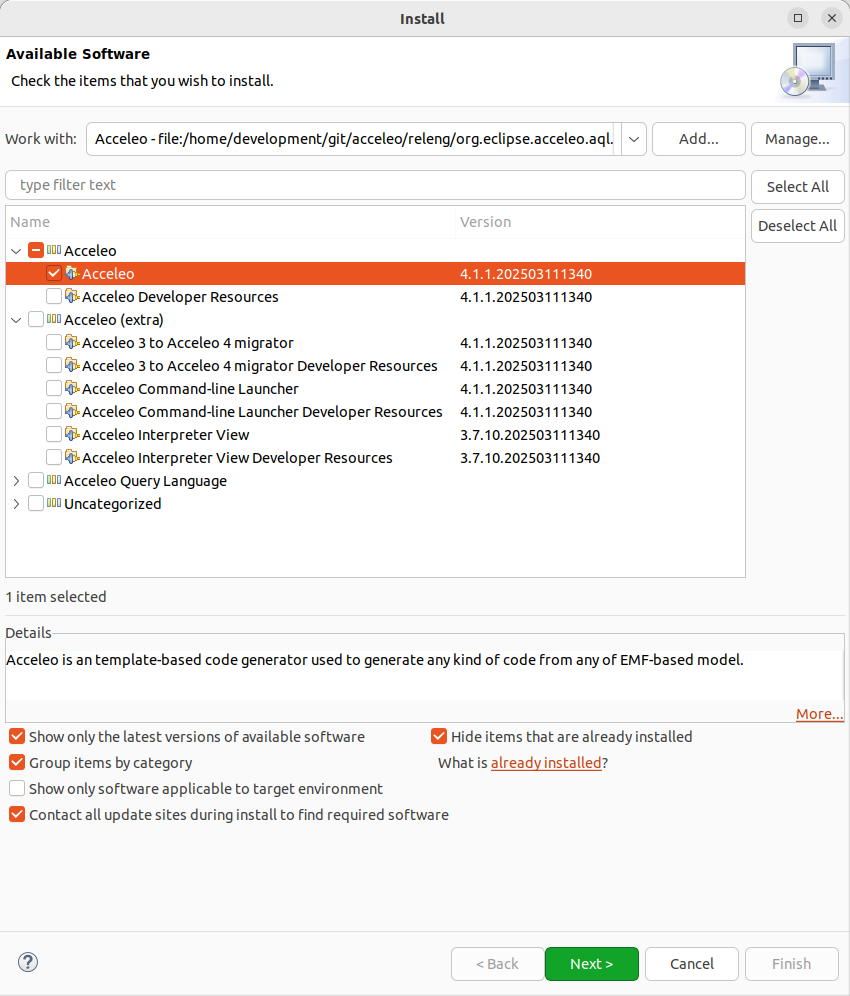
Task: Click the Uncategorized category icon
Action: tap(54, 504)
